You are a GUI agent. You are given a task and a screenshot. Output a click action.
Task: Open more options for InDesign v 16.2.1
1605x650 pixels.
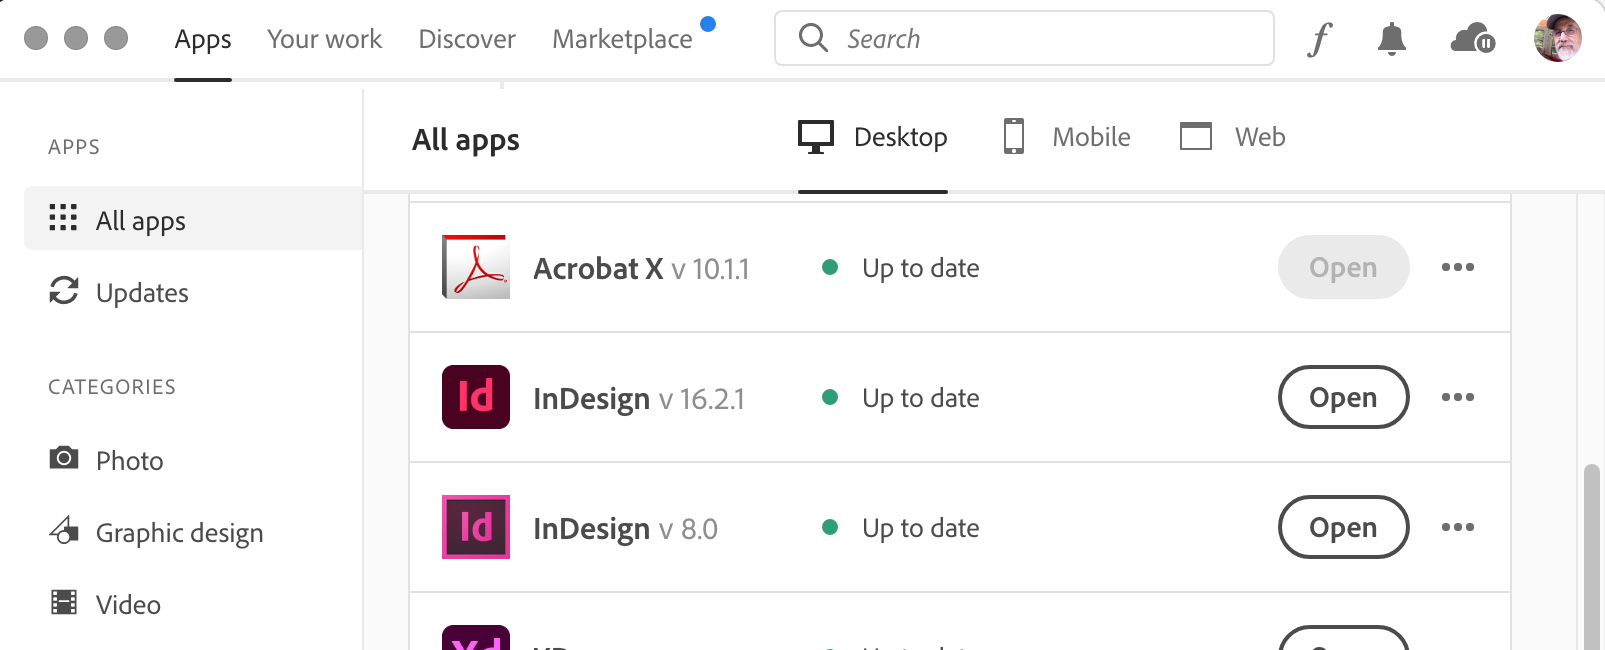click(1458, 397)
